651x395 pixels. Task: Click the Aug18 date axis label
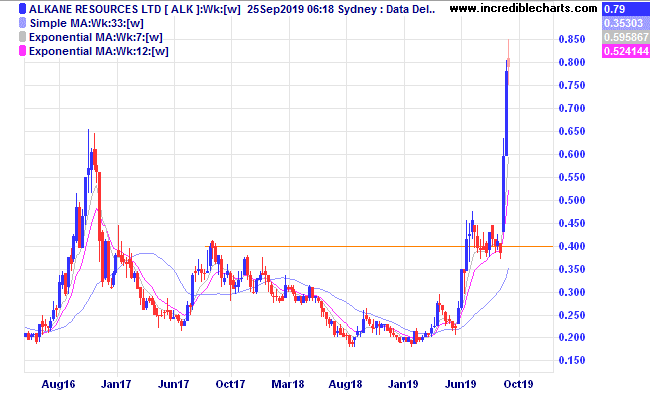pos(345,385)
